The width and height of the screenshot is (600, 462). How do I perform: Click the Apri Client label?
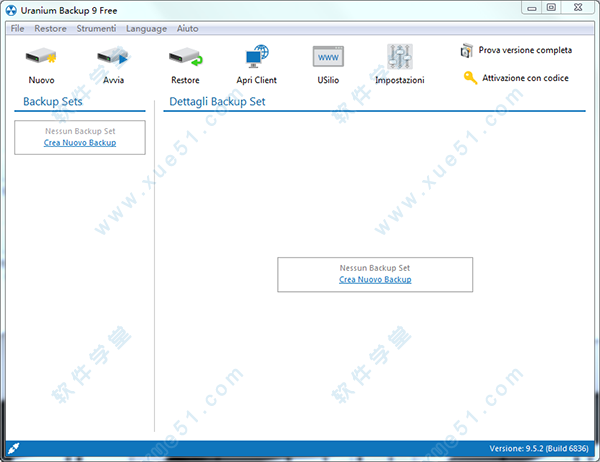tap(256, 80)
